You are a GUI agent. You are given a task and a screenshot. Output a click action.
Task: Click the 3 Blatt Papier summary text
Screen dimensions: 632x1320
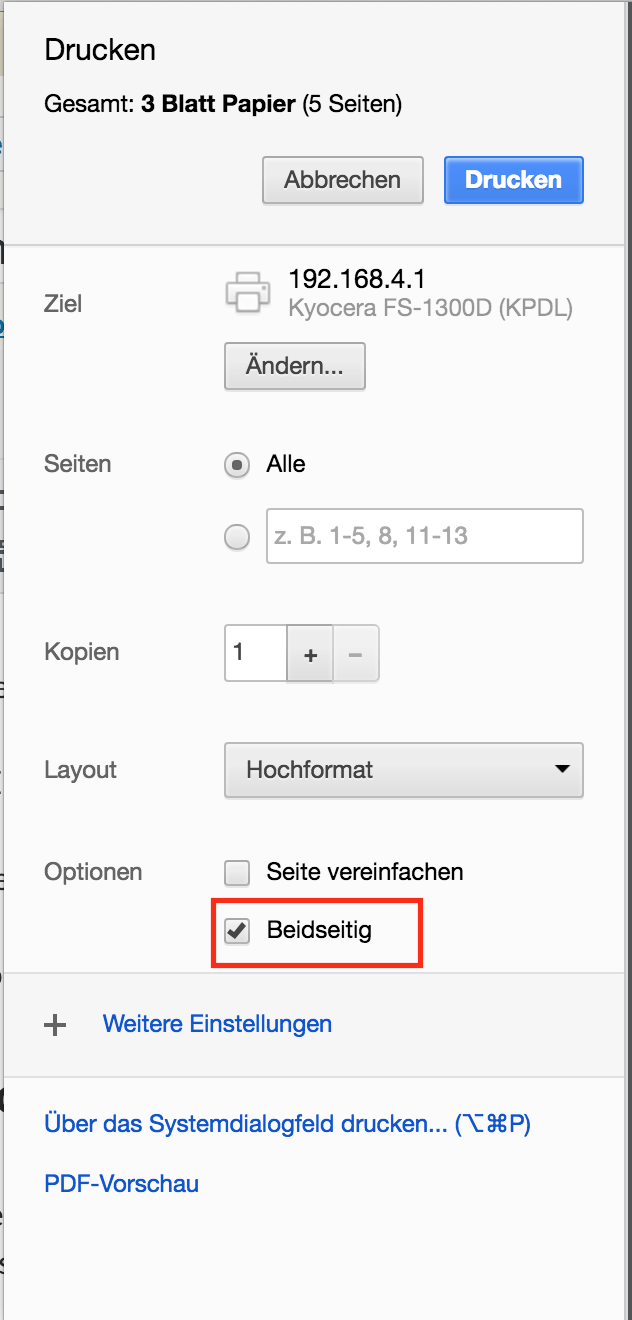tap(218, 104)
